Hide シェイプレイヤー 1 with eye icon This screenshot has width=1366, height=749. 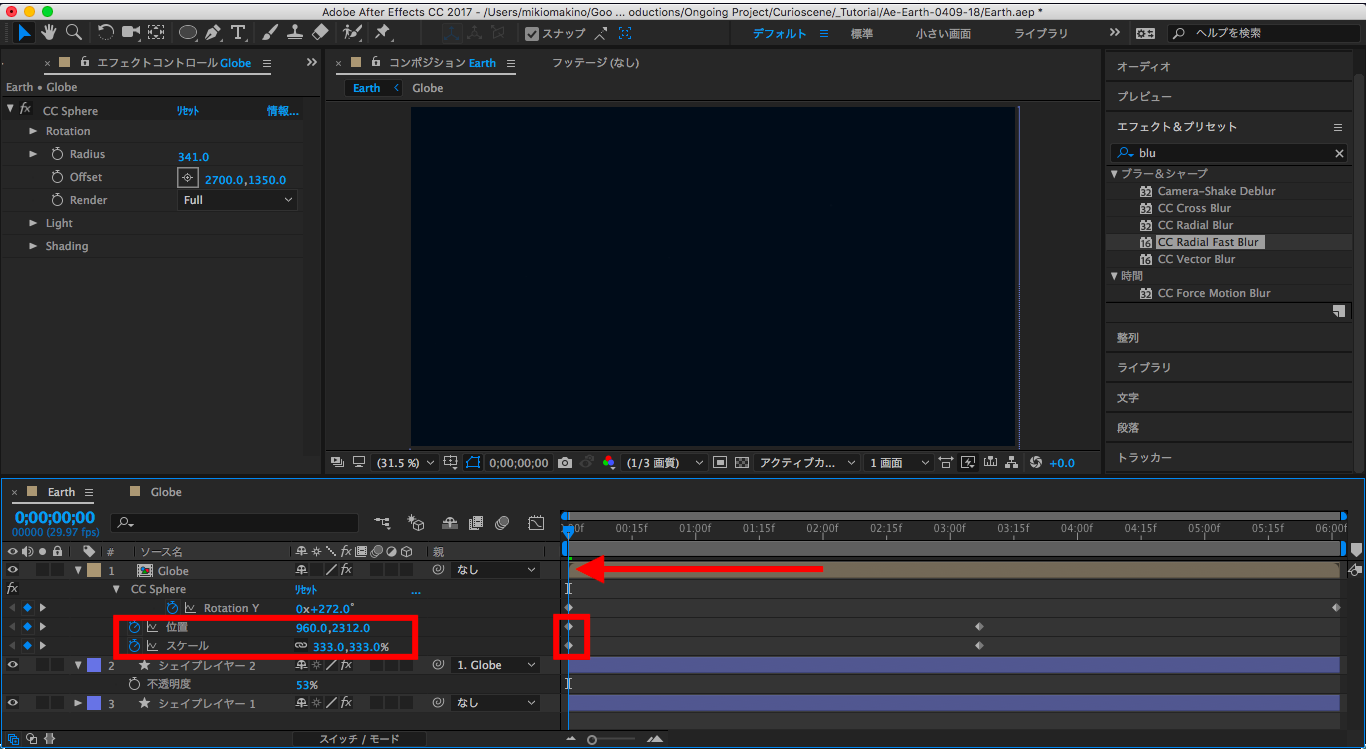point(12,703)
